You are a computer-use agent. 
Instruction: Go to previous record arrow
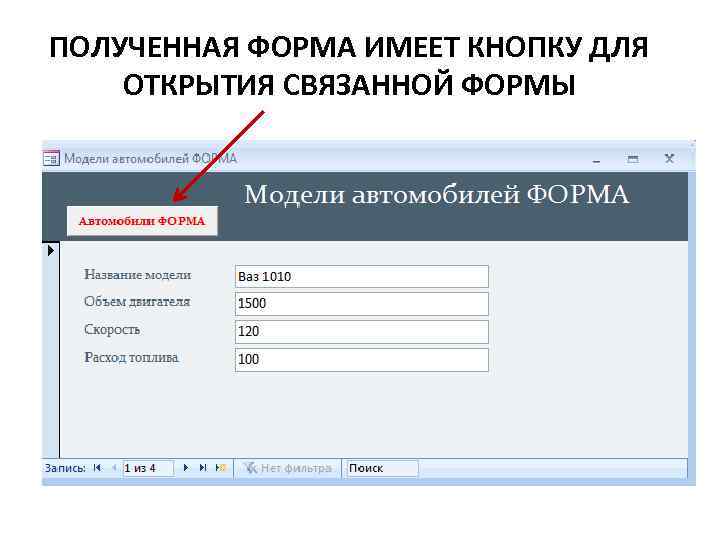tap(114, 468)
